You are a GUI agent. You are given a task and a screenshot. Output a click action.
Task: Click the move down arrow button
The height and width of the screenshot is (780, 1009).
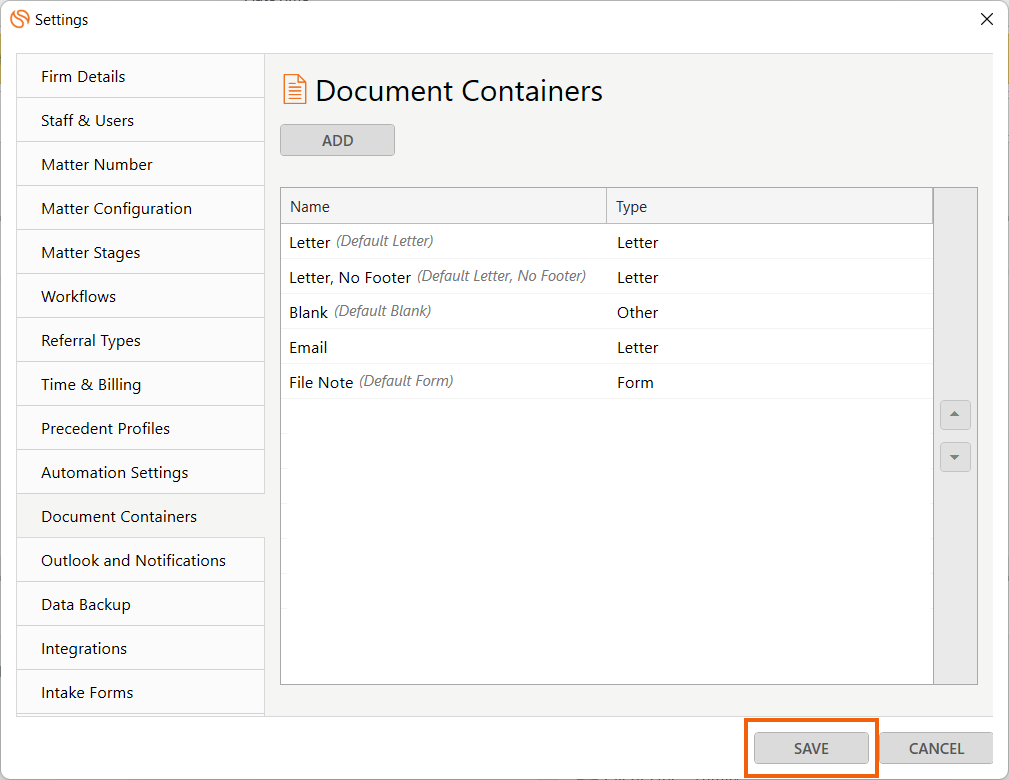point(955,457)
